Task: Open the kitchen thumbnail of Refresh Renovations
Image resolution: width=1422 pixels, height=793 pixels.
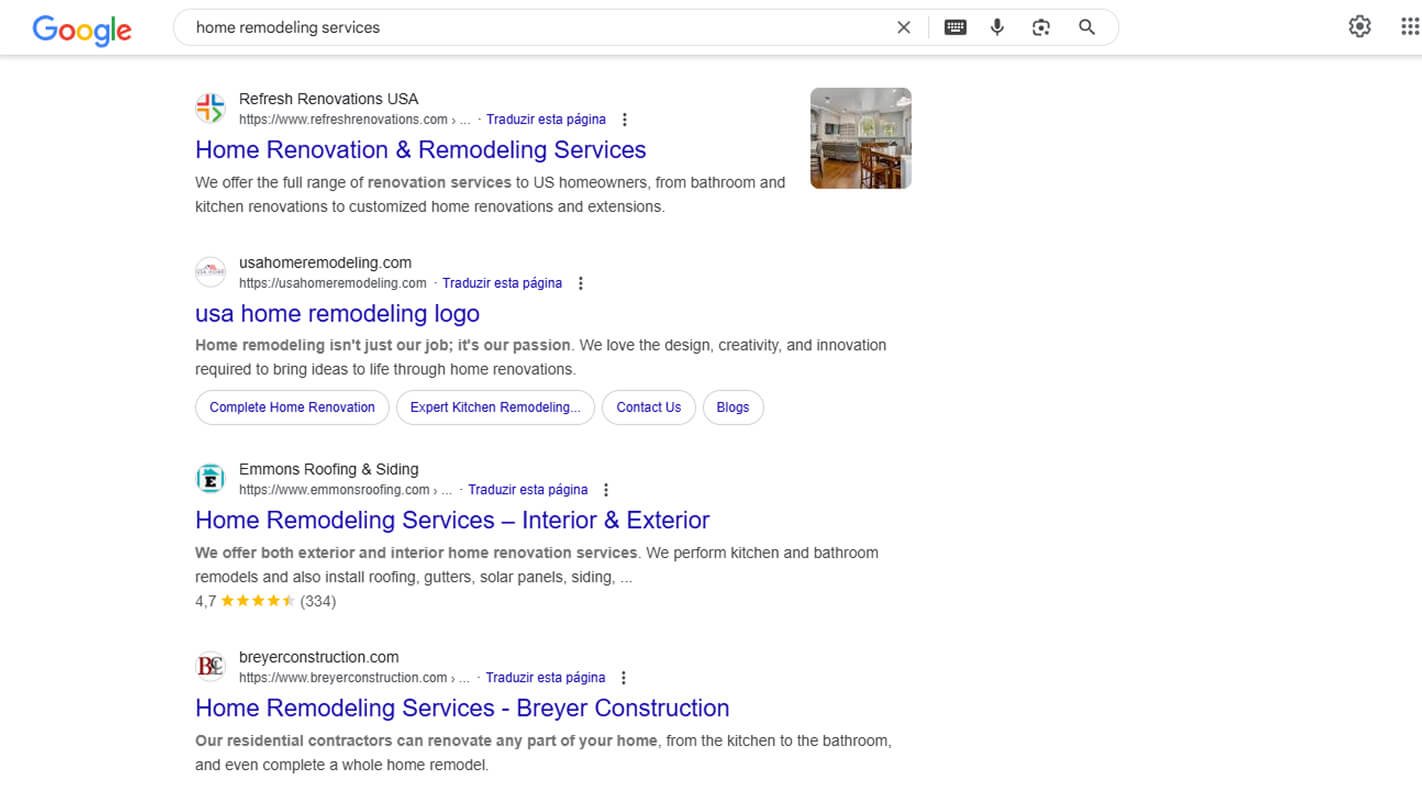Action: pyautogui.click(x=861, y=138)
